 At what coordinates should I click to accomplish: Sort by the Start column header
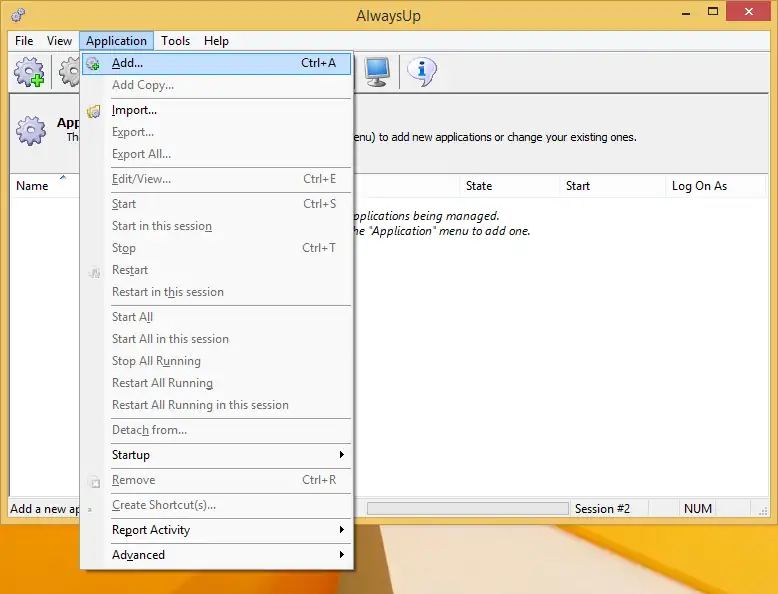point(612,186)
